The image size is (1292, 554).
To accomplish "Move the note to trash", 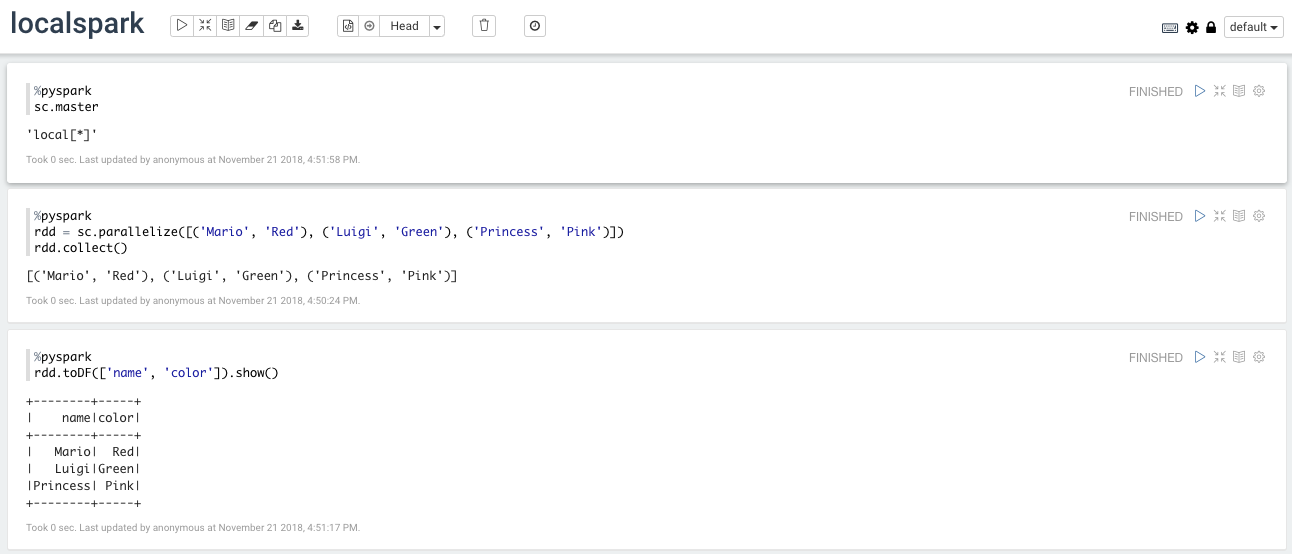I will click(485, 26).
